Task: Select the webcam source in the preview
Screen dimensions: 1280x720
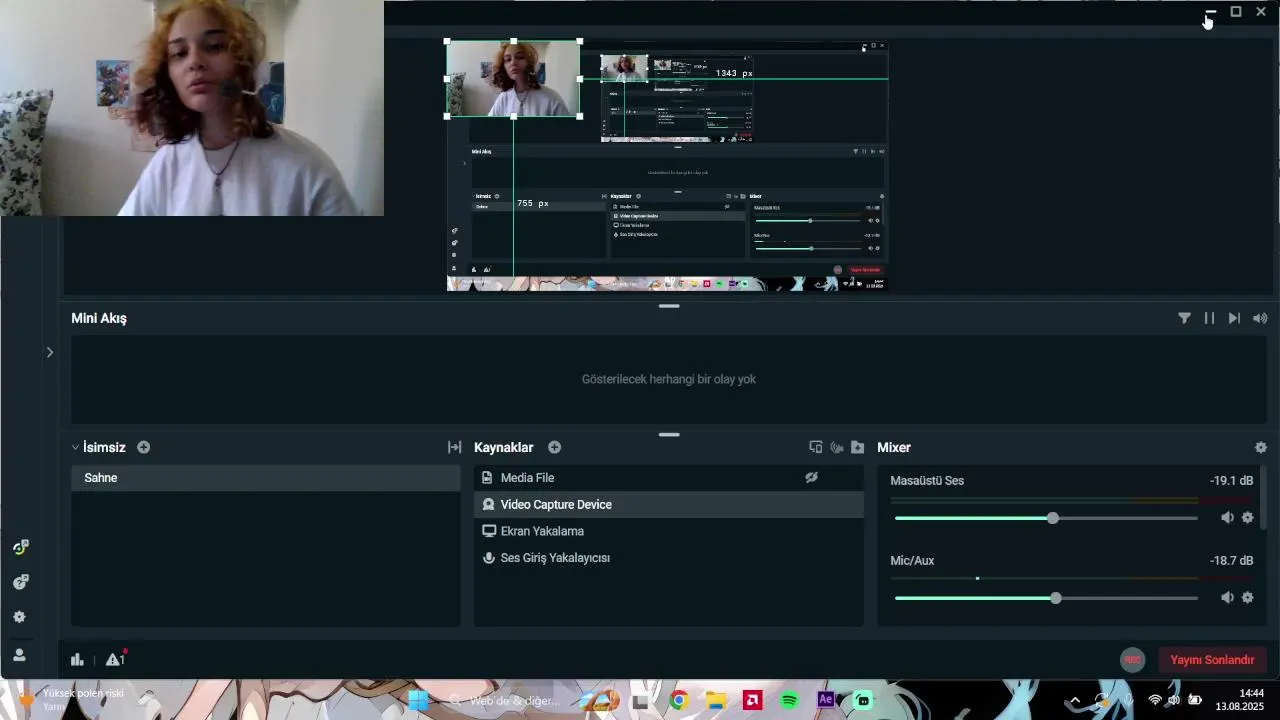Action: 513,79
